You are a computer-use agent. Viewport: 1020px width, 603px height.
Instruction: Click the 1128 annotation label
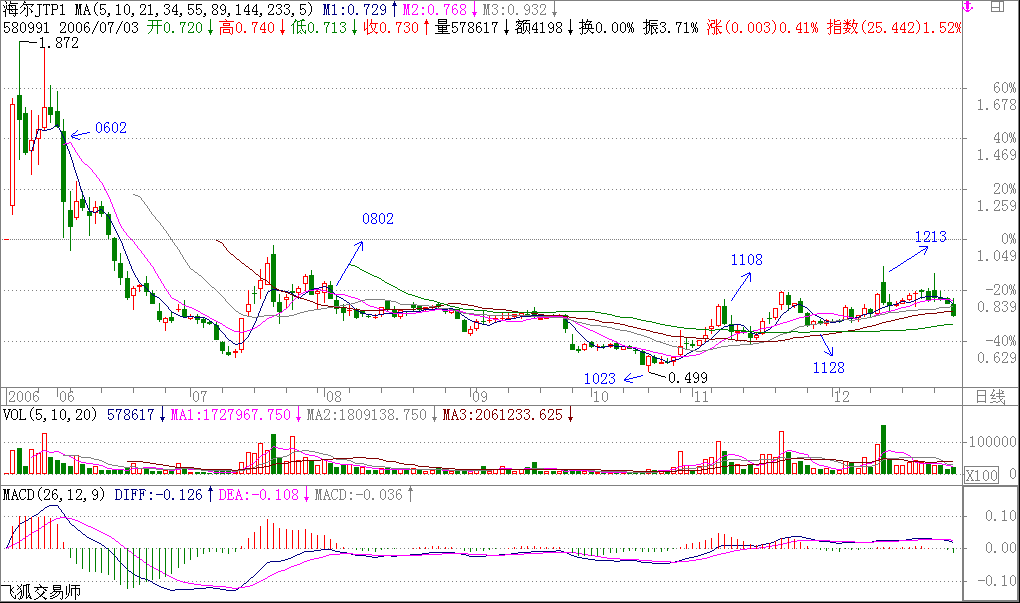coord(828,368)
